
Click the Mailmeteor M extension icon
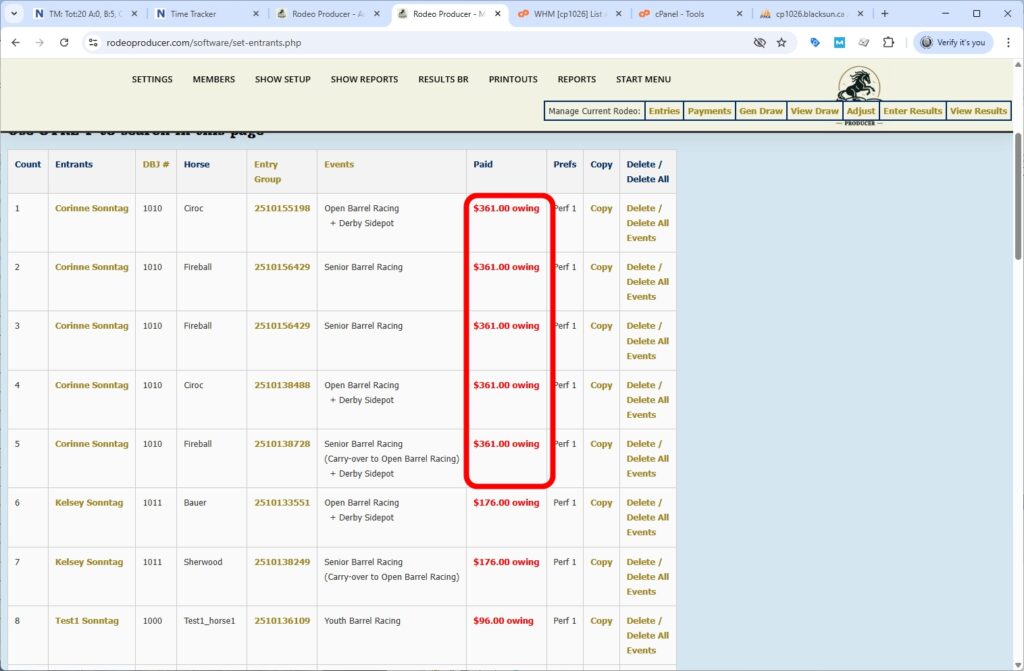[839, 43]
